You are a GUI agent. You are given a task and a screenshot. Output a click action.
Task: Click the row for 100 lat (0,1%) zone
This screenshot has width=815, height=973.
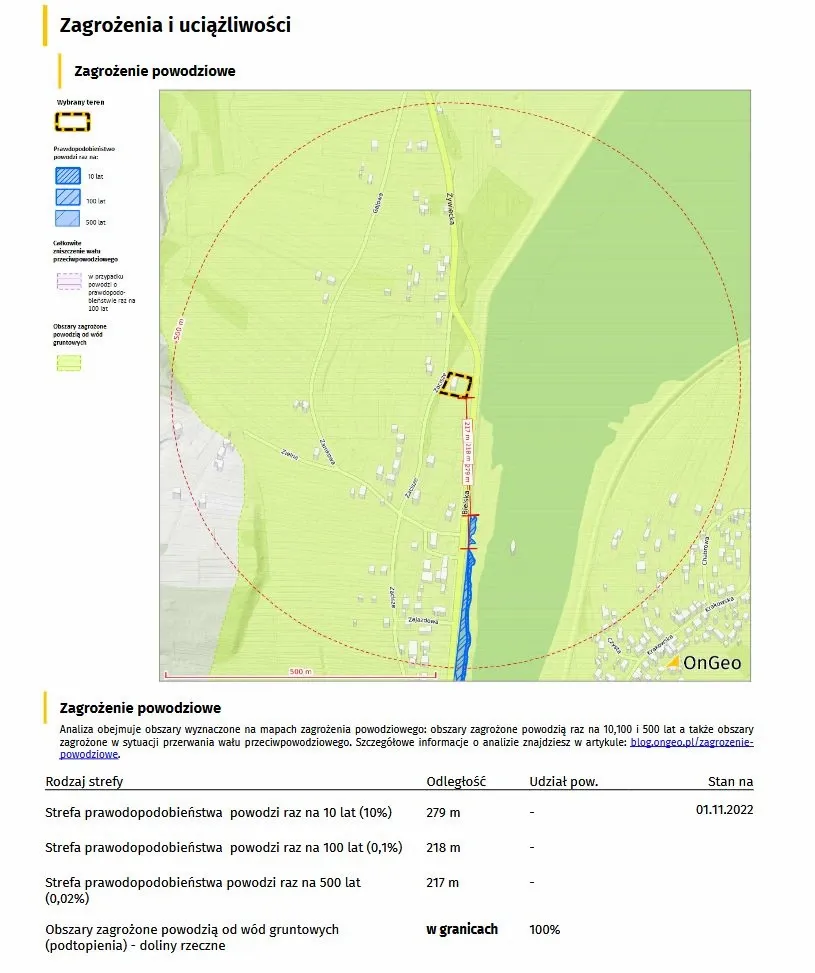point(399,847)
